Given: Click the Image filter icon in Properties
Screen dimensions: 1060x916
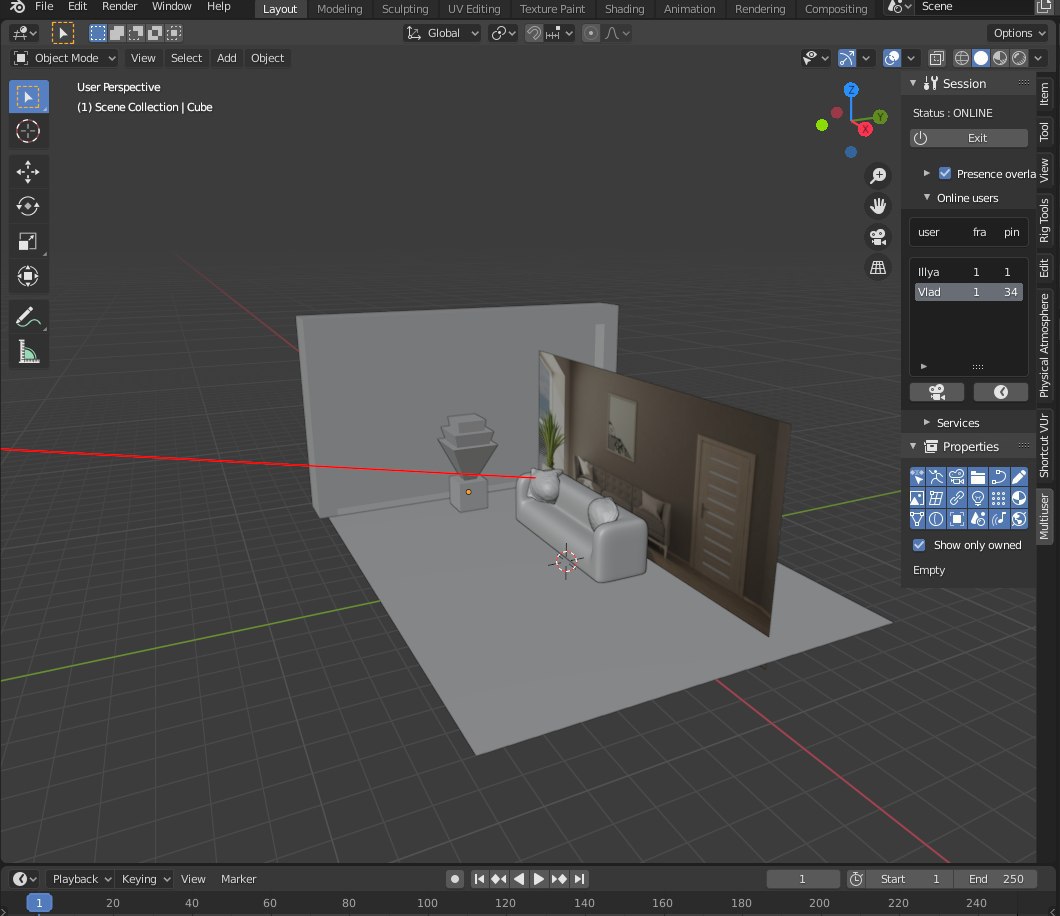Looking at the screenshot, I should 917,498.
